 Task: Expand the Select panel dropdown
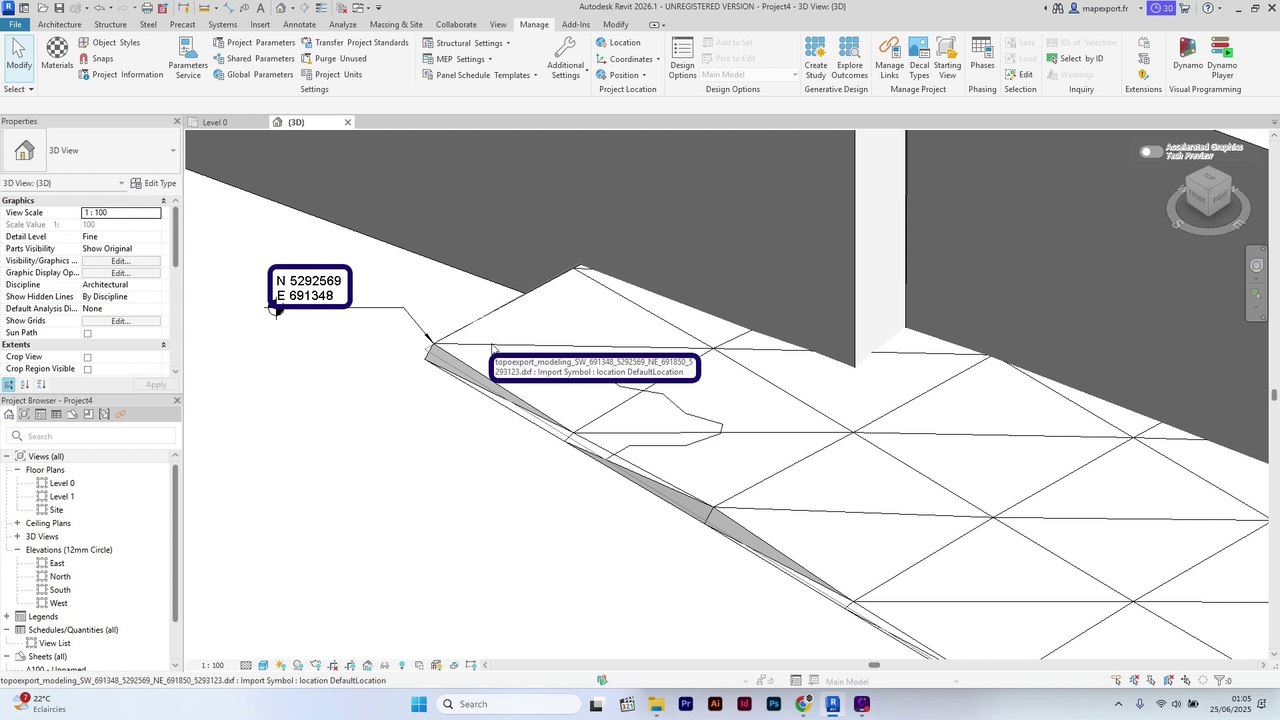pyautogui.click(x=19, y=89)
